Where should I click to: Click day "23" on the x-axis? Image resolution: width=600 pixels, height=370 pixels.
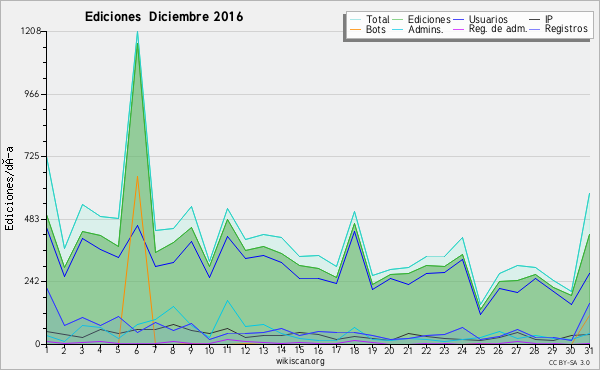[x=444, y=350]
